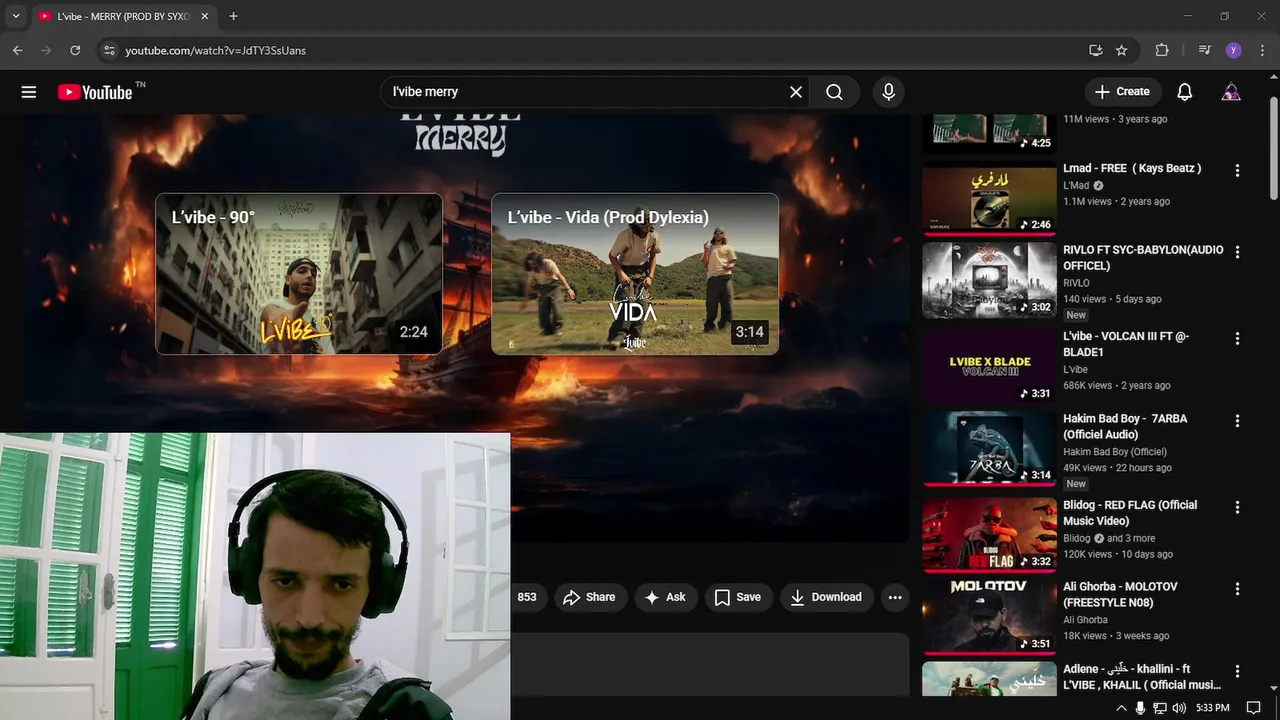
Task: Click the 853 count button
Action: pyautogui.click(x=527, y=597)
